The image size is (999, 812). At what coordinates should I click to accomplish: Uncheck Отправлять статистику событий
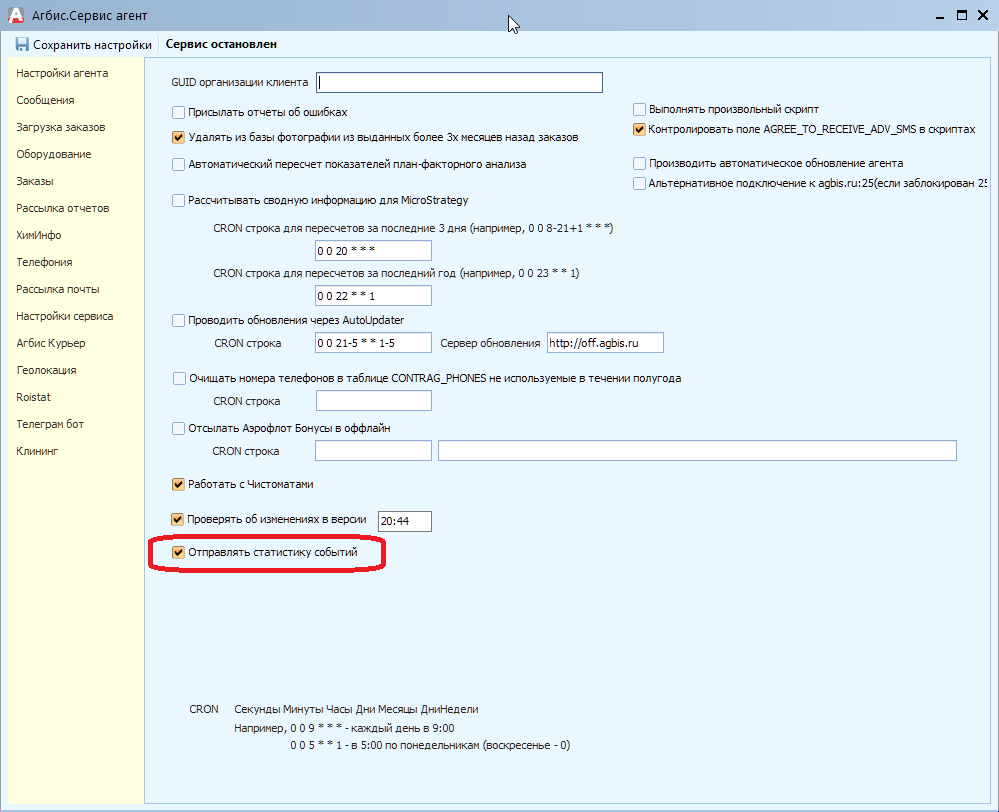pyautogui.click(x=178, y=553)
